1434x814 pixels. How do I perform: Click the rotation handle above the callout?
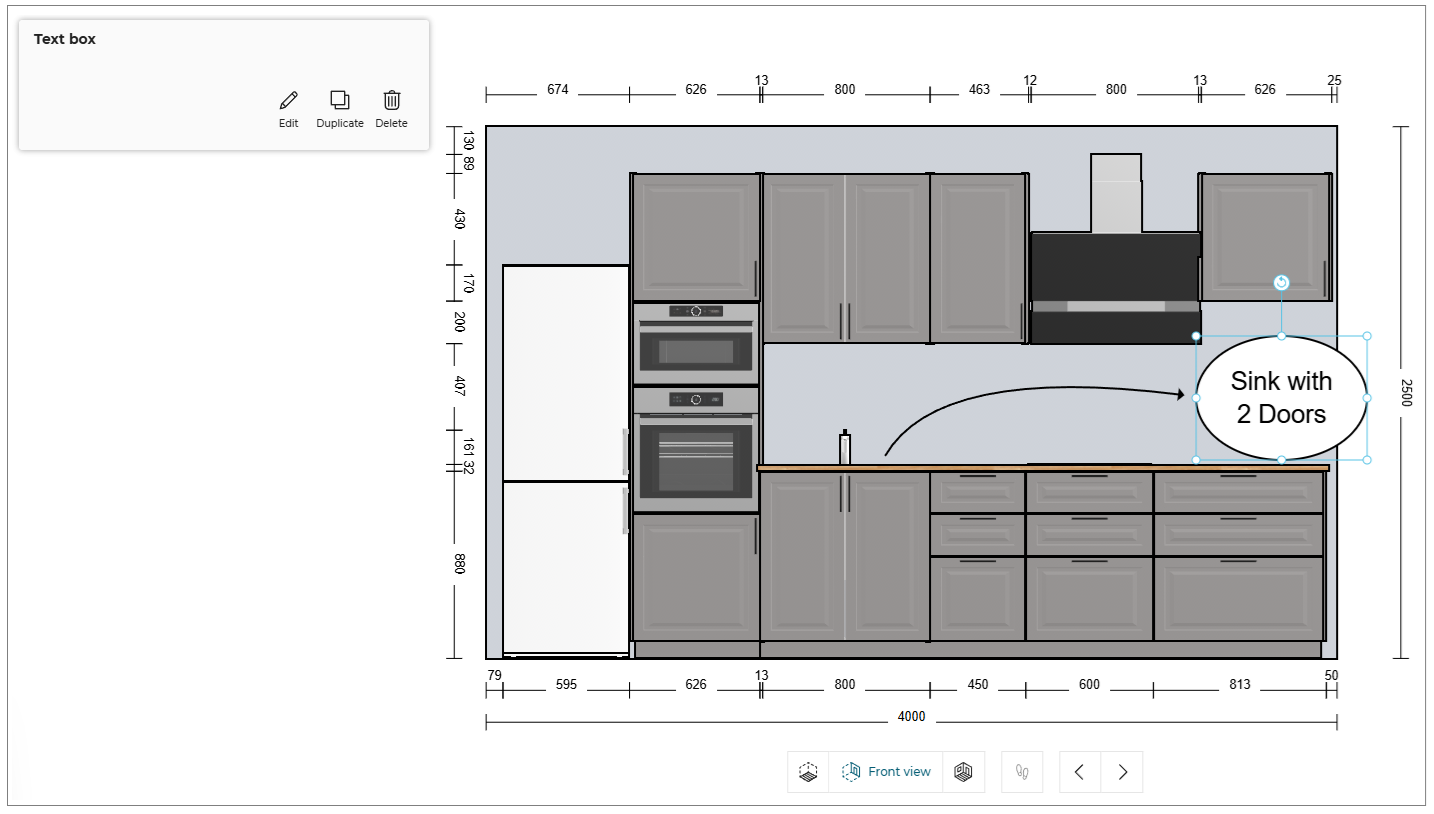pyautogui.click(x=1281, y=282)
